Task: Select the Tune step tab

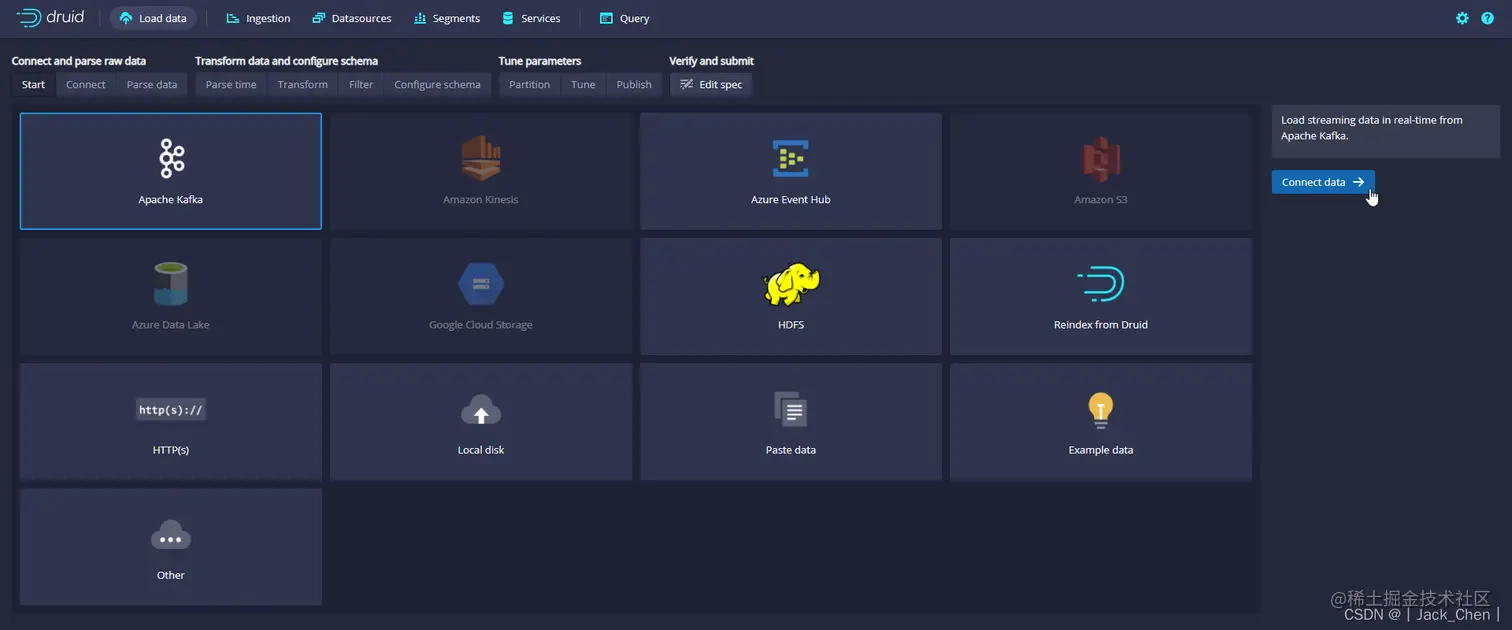Action: click(583, 85)
